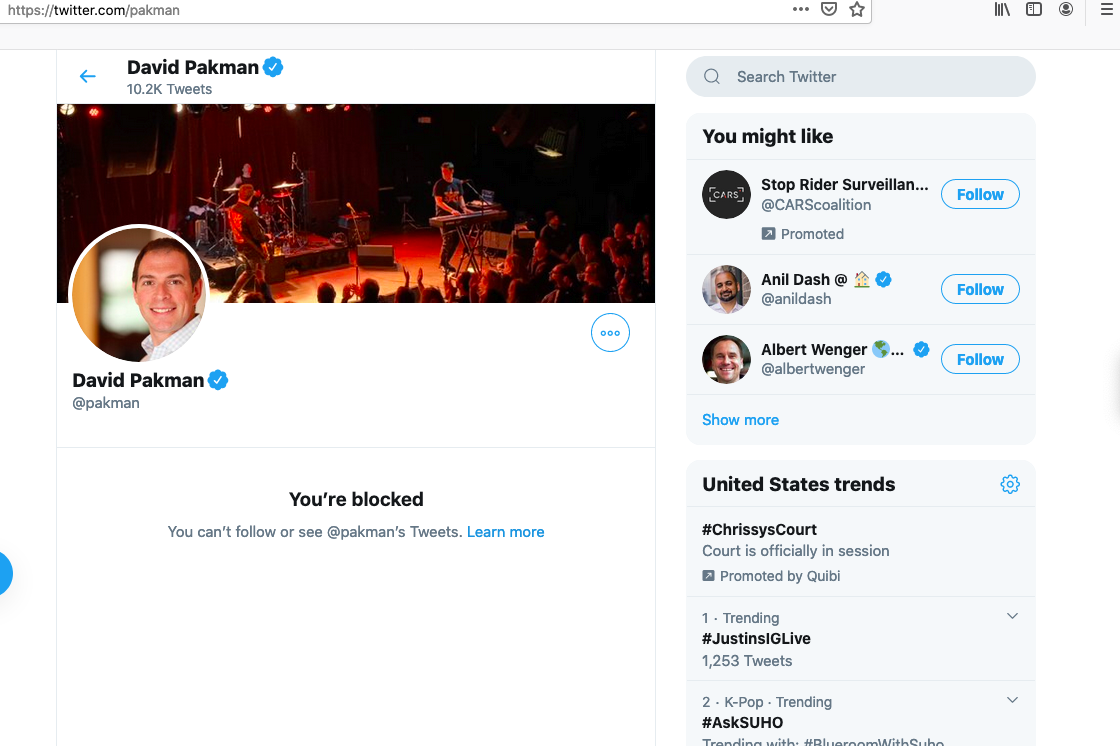Click the back arrow beside David Pakman
Viewport: 1120px width, 746px height.
pos(87,76)
